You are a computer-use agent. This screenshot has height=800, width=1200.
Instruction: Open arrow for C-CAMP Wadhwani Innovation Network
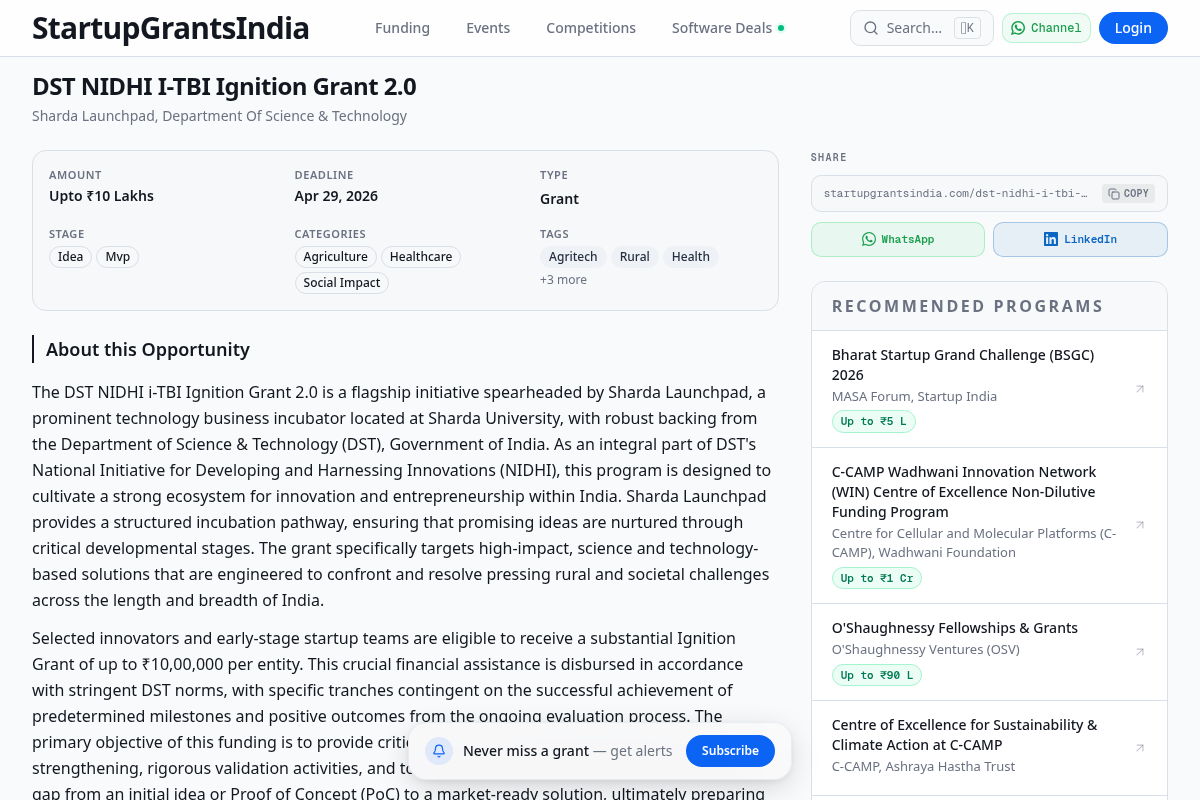[x=1139, y=525]
